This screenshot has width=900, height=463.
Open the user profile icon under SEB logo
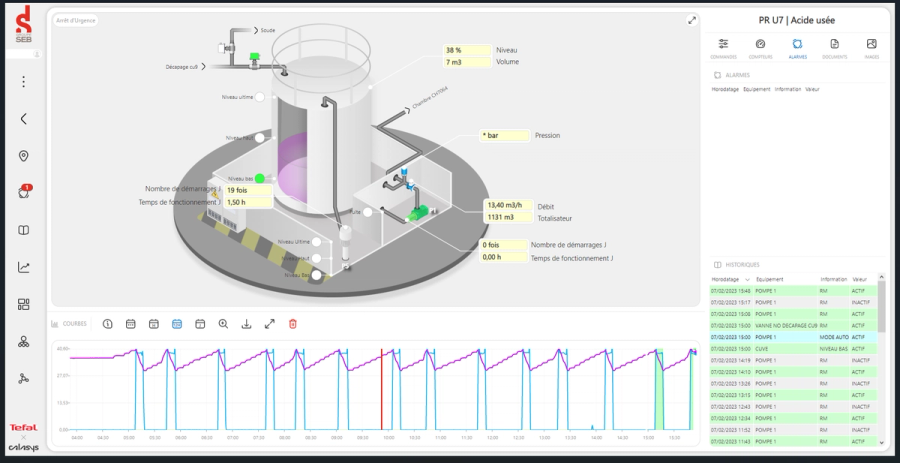click(x=37, y=54)
